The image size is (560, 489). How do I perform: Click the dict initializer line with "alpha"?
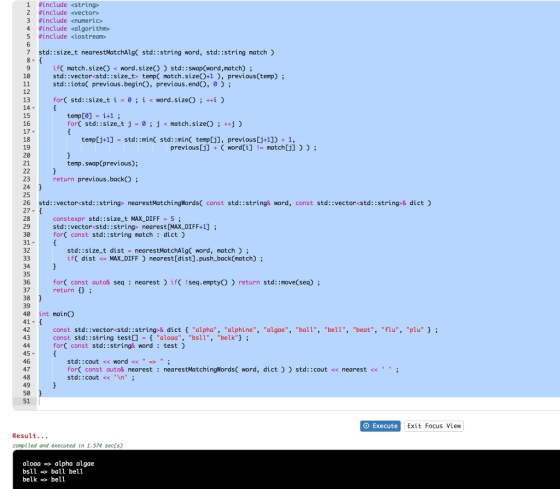[245, 330]
